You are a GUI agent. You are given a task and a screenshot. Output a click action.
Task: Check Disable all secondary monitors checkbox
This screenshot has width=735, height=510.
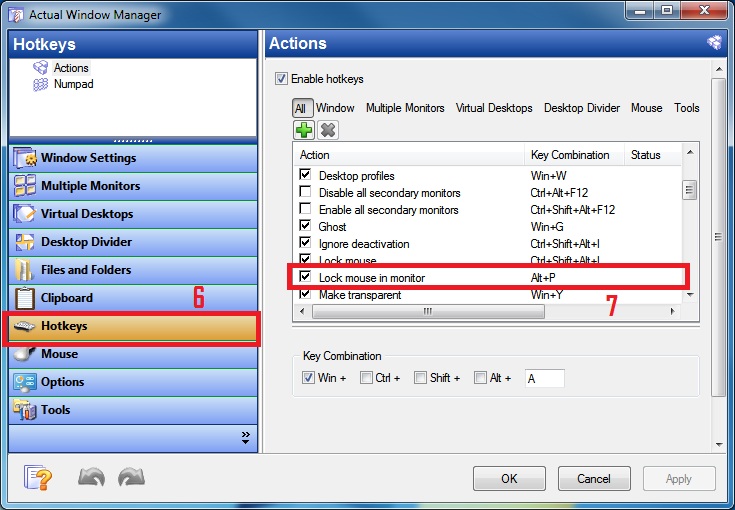(305, 191)
